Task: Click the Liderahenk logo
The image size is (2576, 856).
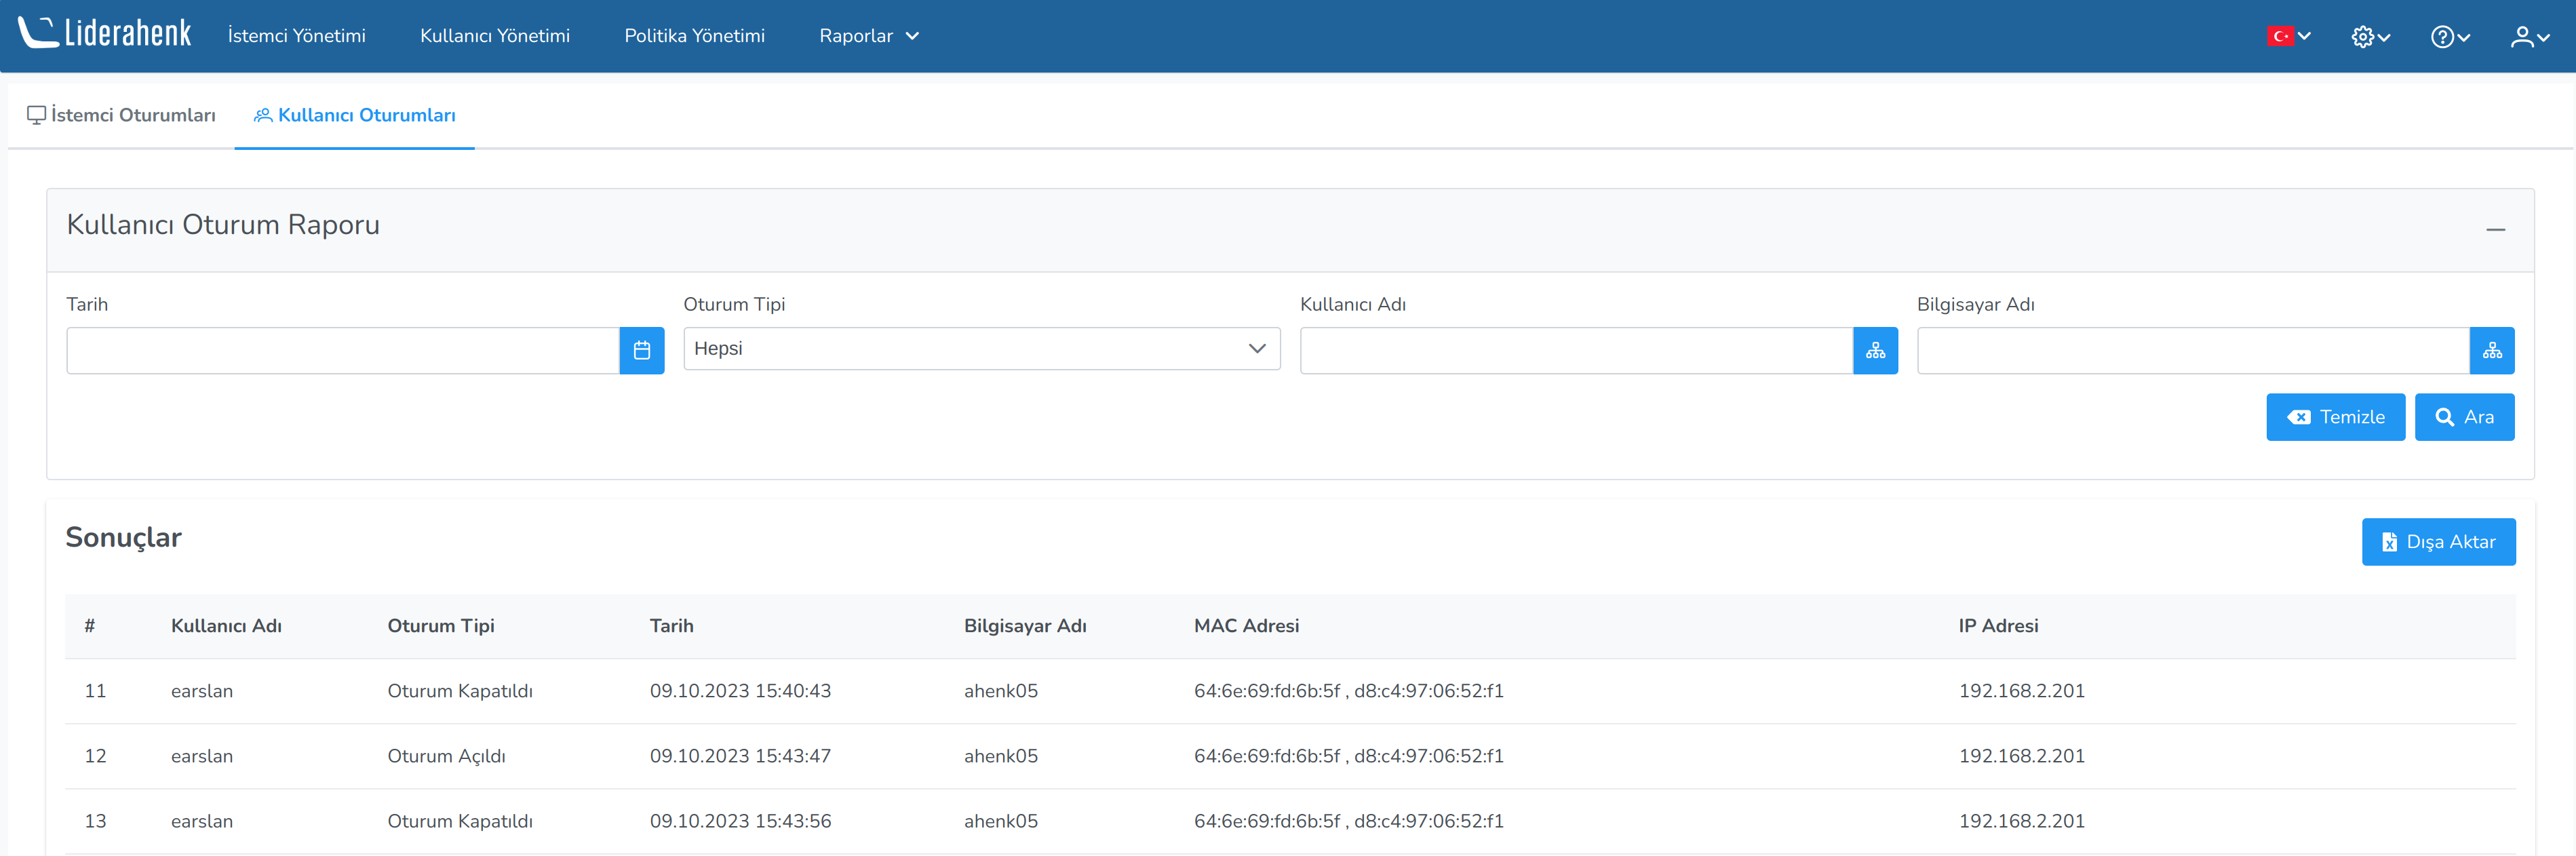Action: pos(105,33)
